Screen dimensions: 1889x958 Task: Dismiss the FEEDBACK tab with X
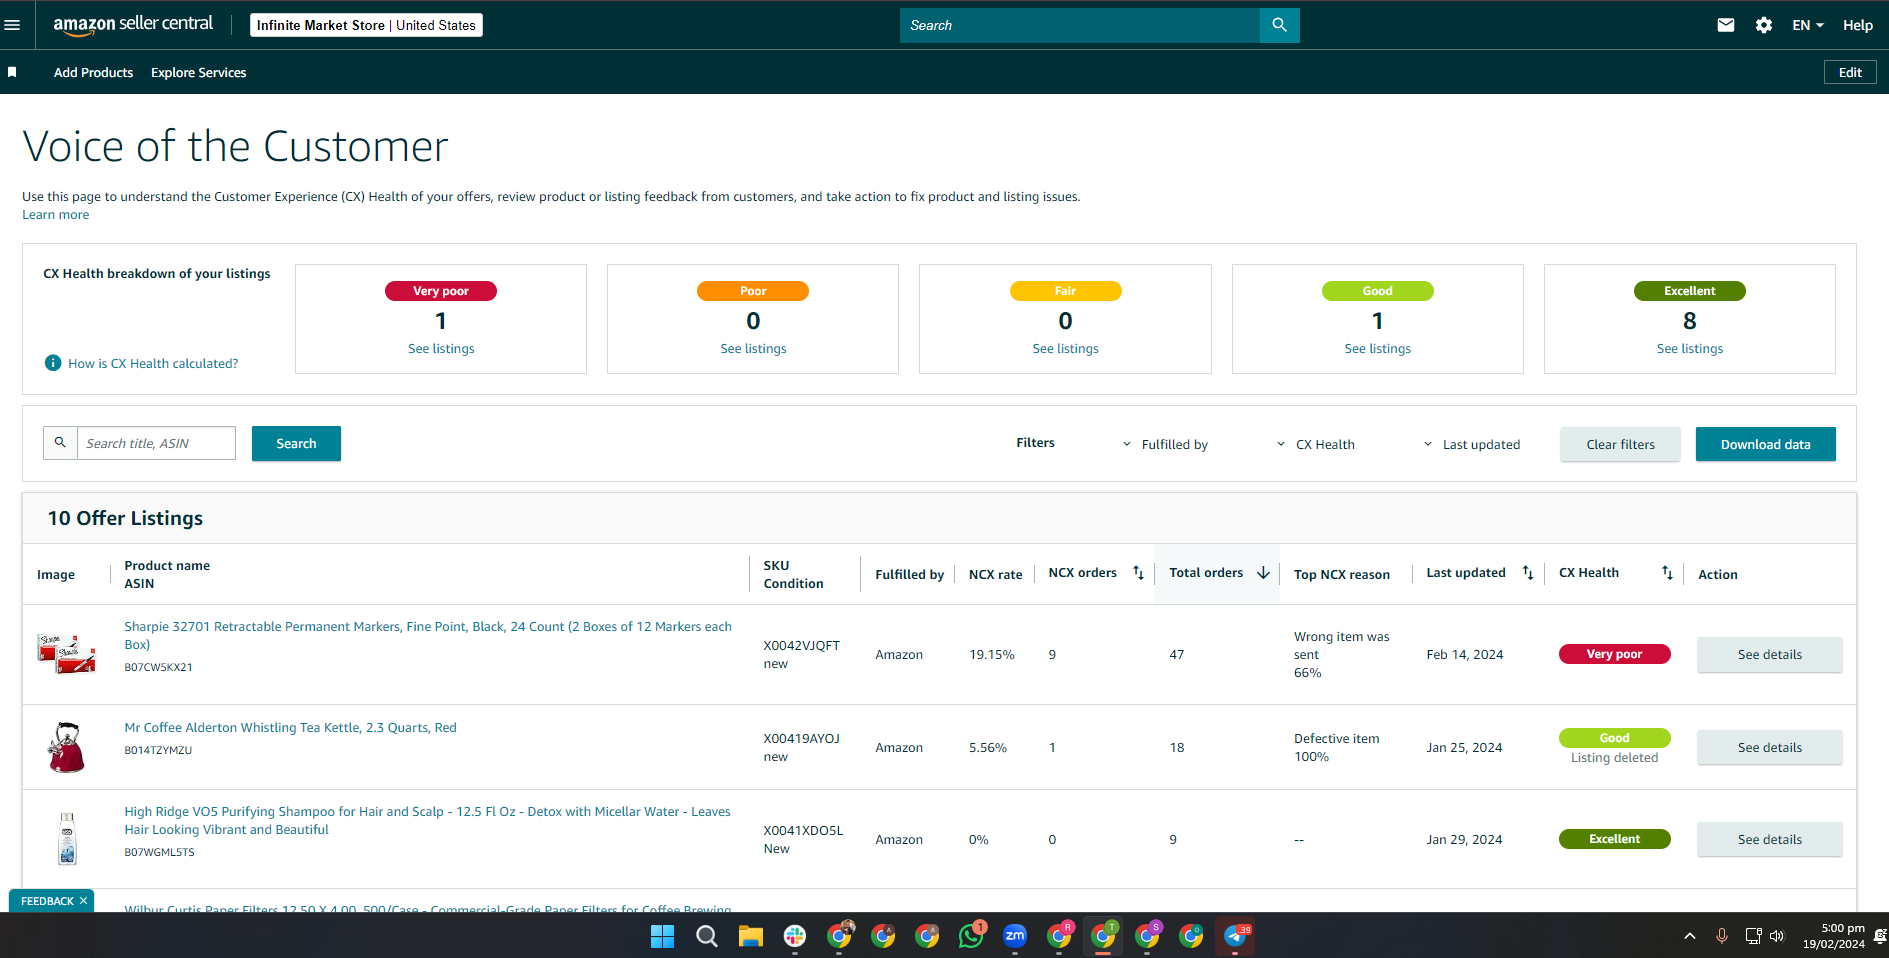84,901
